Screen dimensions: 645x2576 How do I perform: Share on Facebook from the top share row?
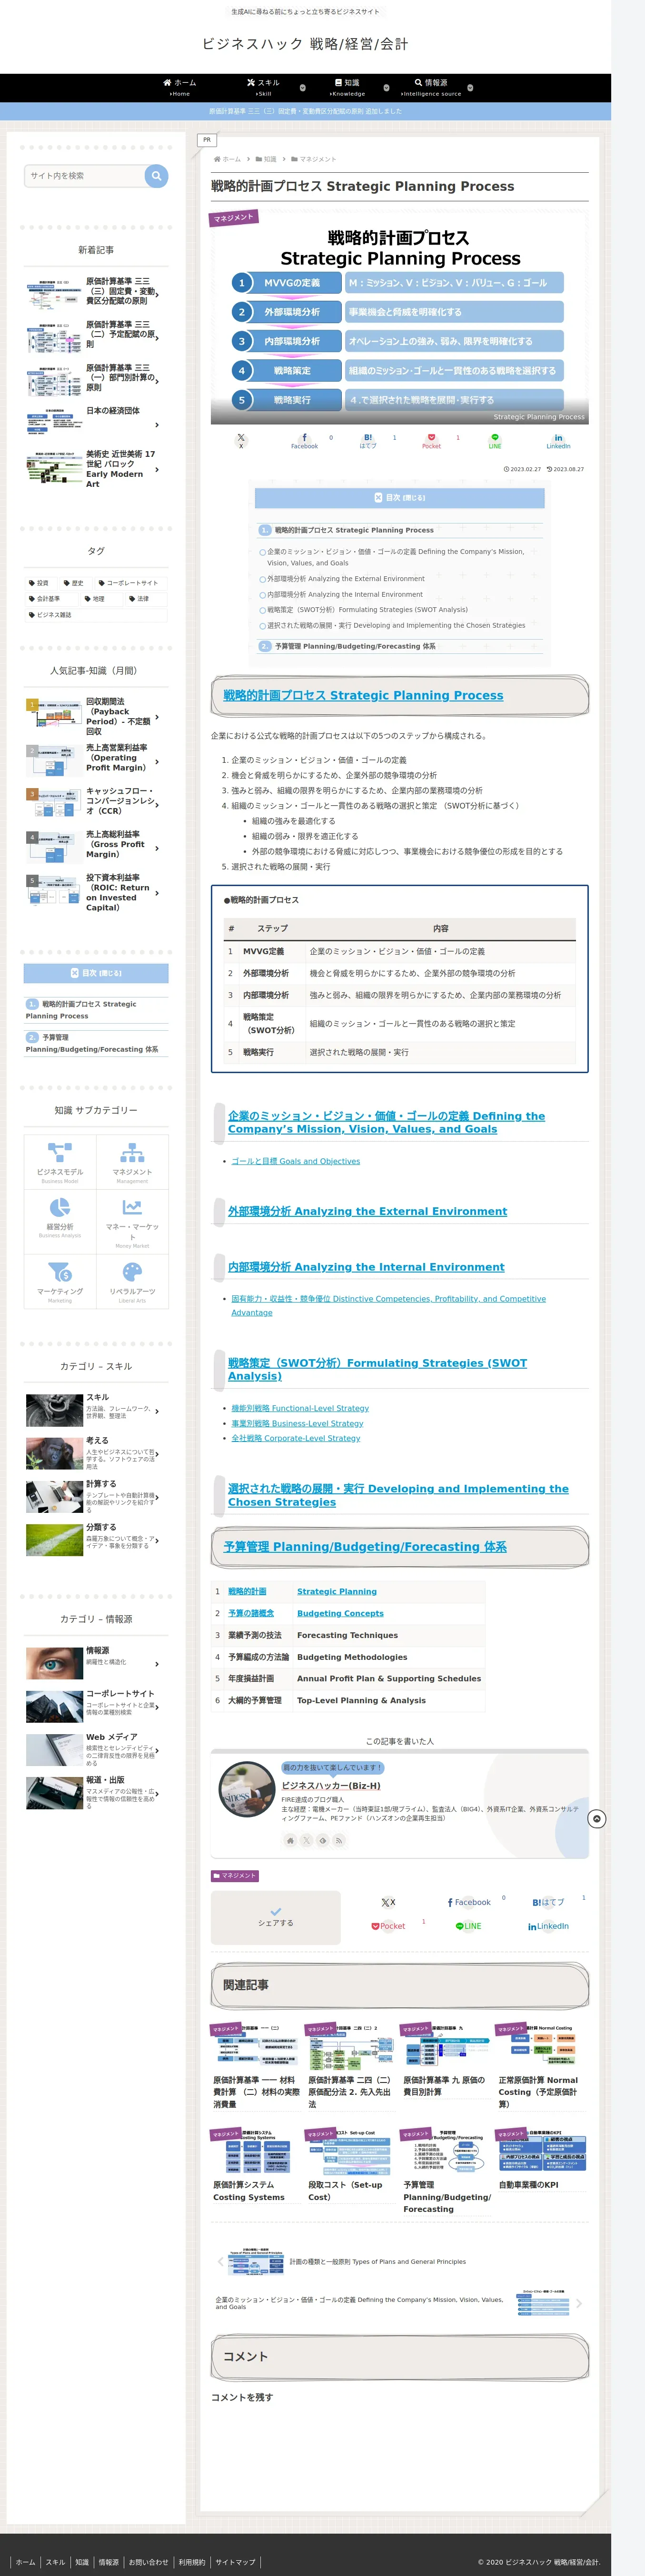tap(304, 441)
